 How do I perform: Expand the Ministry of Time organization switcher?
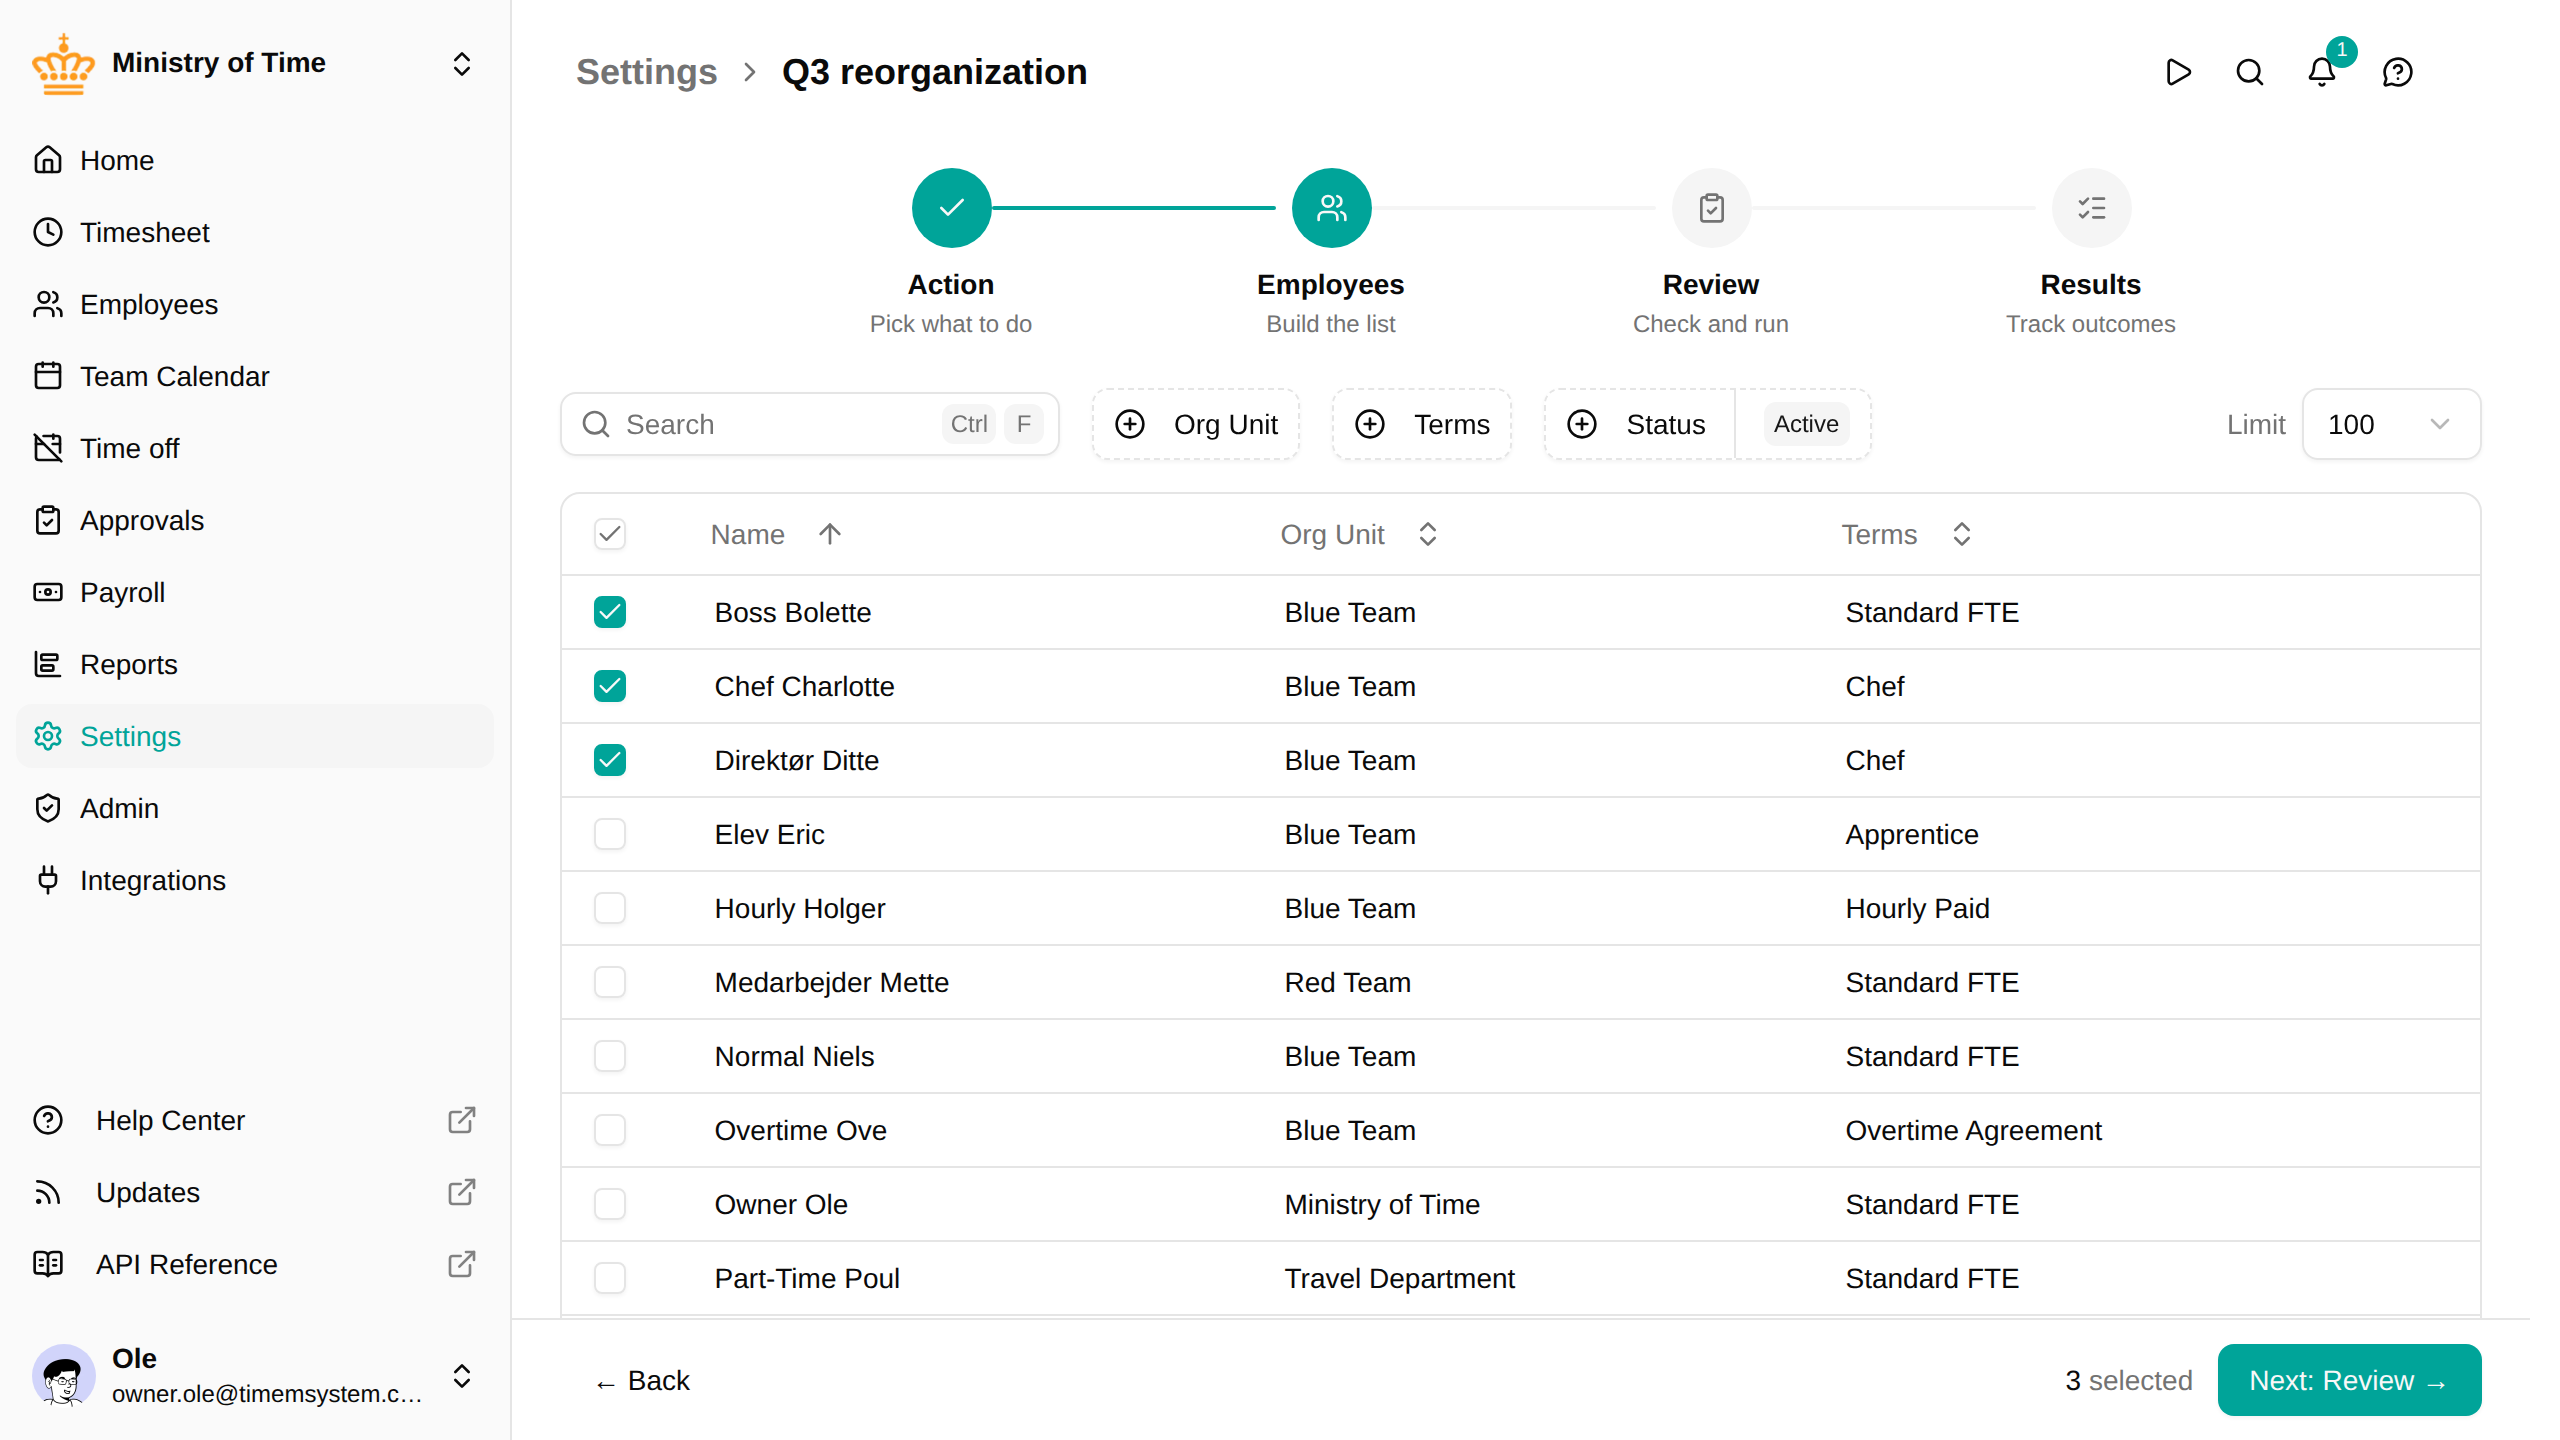click(x=462, y=64)
